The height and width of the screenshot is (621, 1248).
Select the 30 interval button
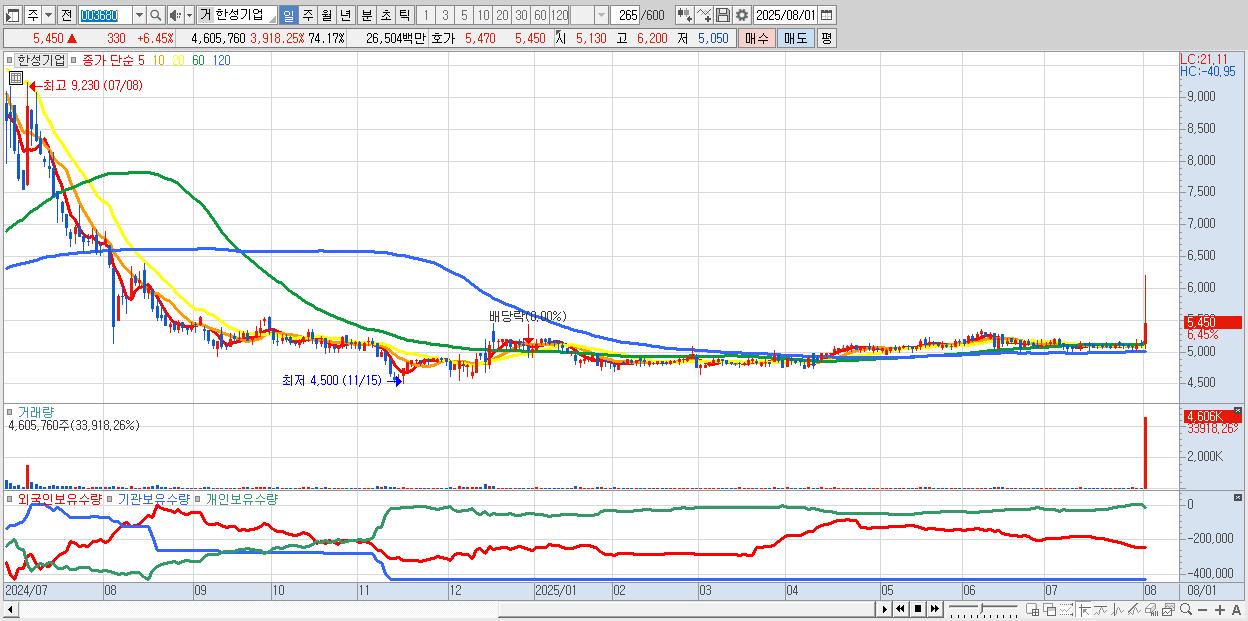tap(521, 15)
